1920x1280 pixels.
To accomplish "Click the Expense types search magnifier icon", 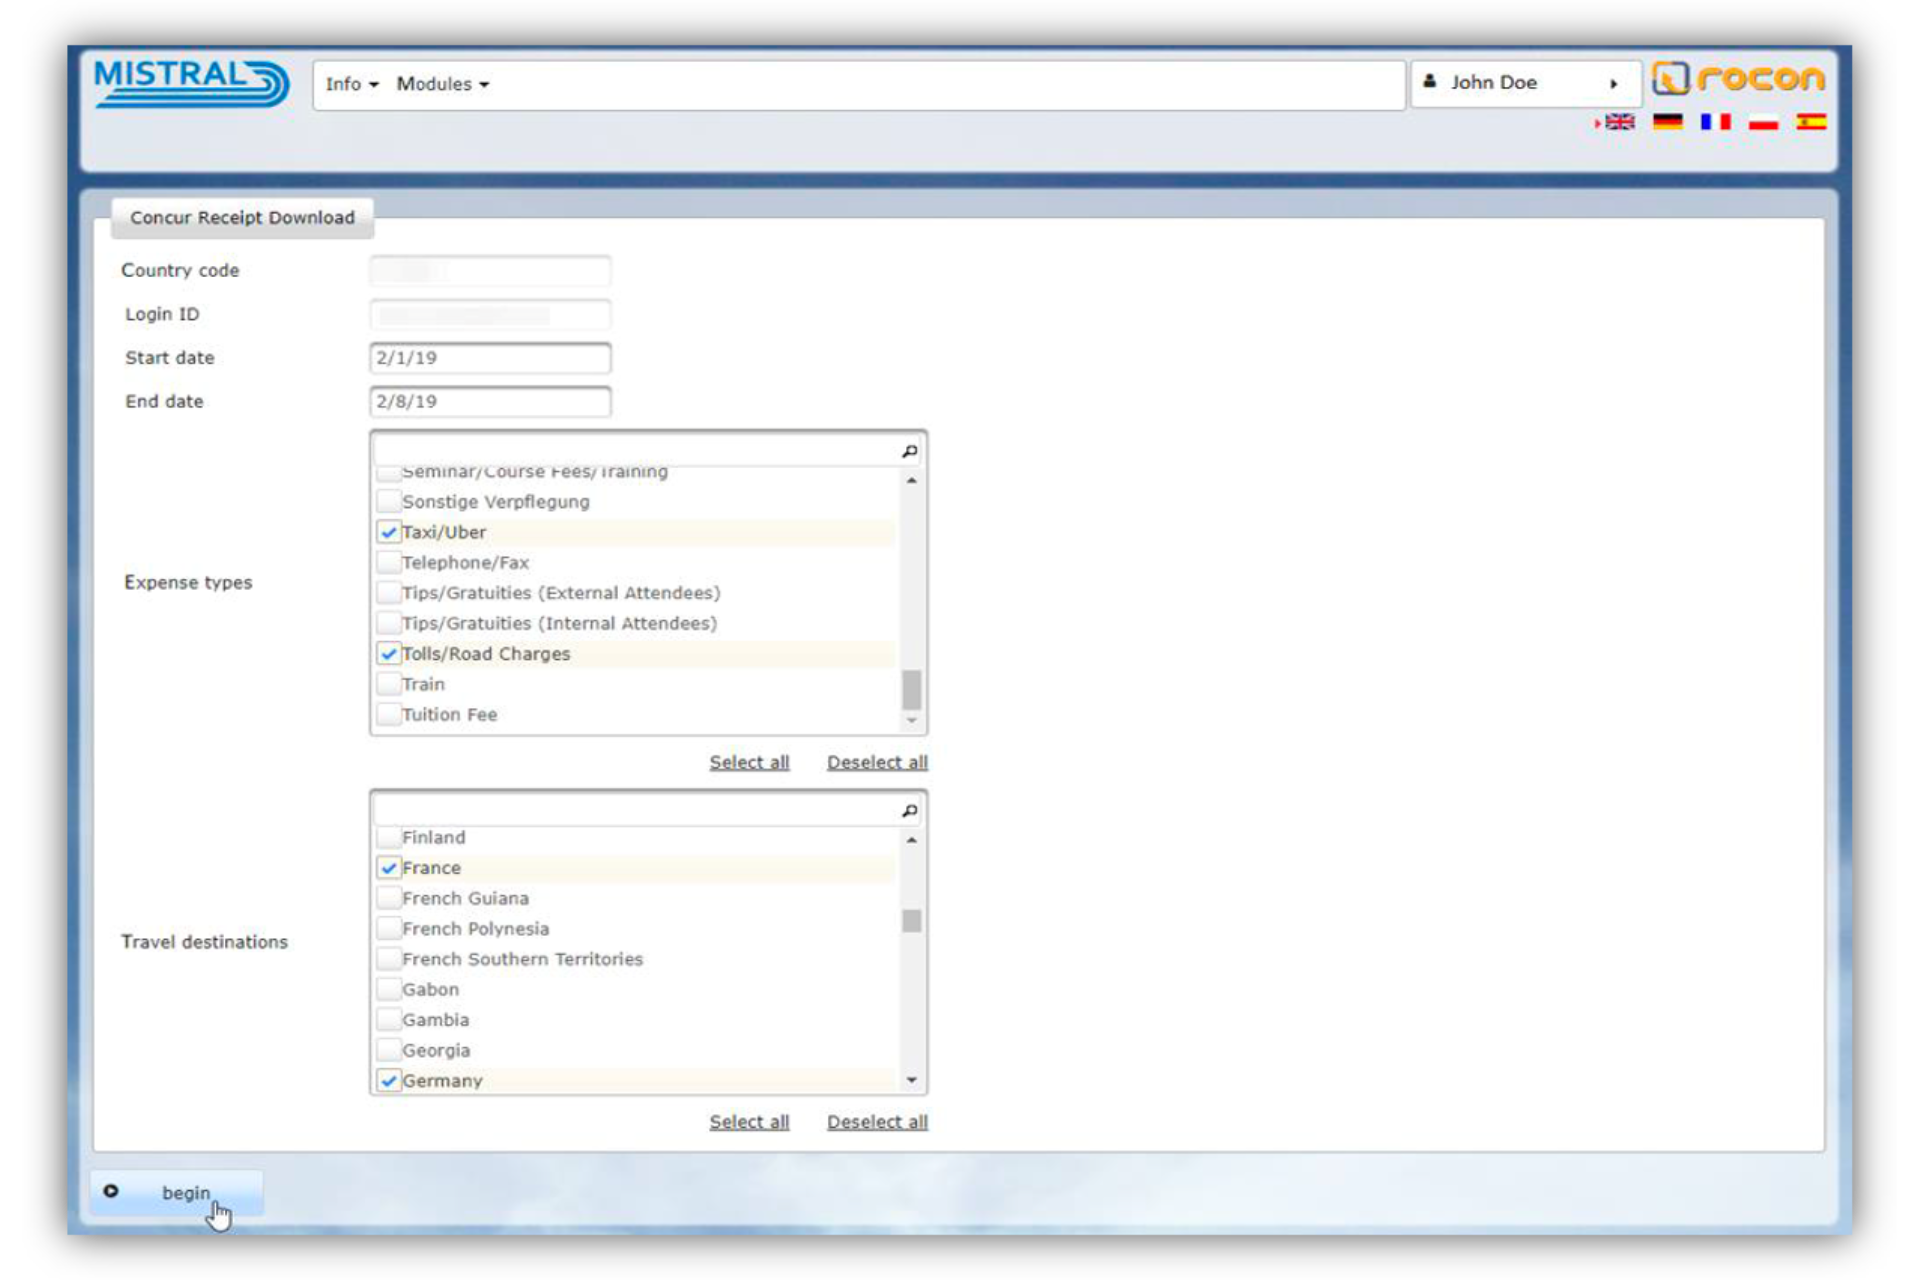I will 909,452.
